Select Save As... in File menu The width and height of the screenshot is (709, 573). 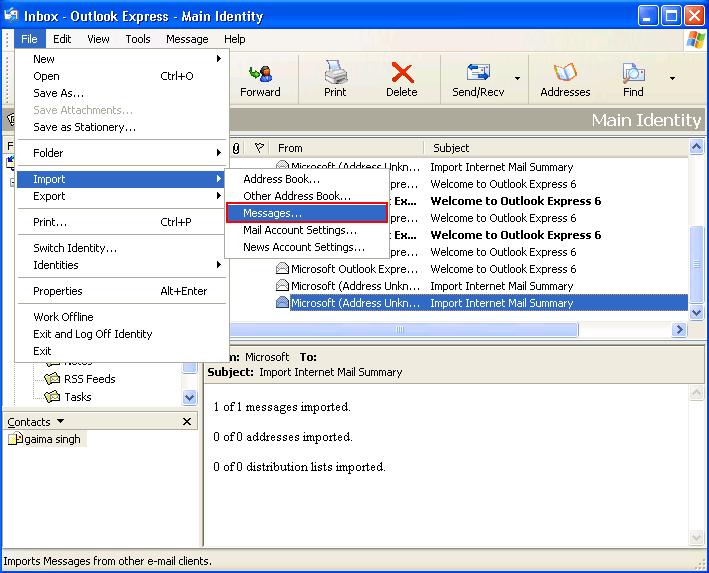[x=121, y=93]
